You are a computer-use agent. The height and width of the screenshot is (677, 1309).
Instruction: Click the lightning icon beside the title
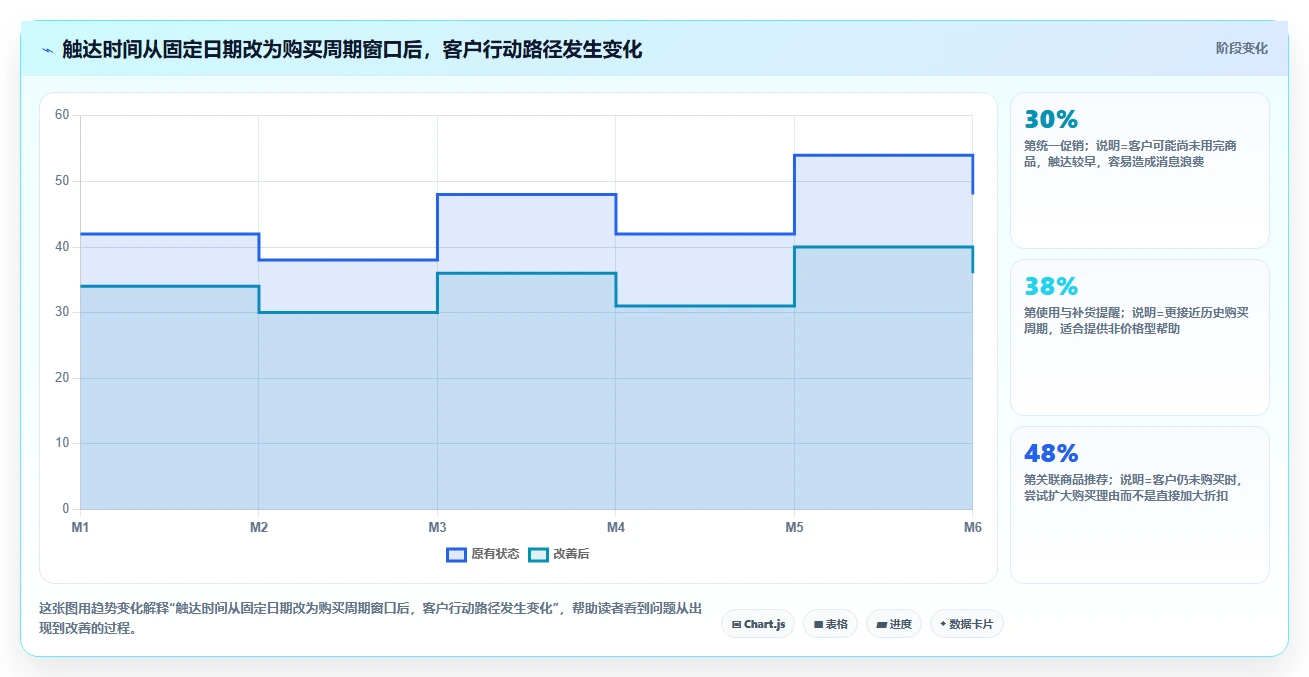[47, 49]
